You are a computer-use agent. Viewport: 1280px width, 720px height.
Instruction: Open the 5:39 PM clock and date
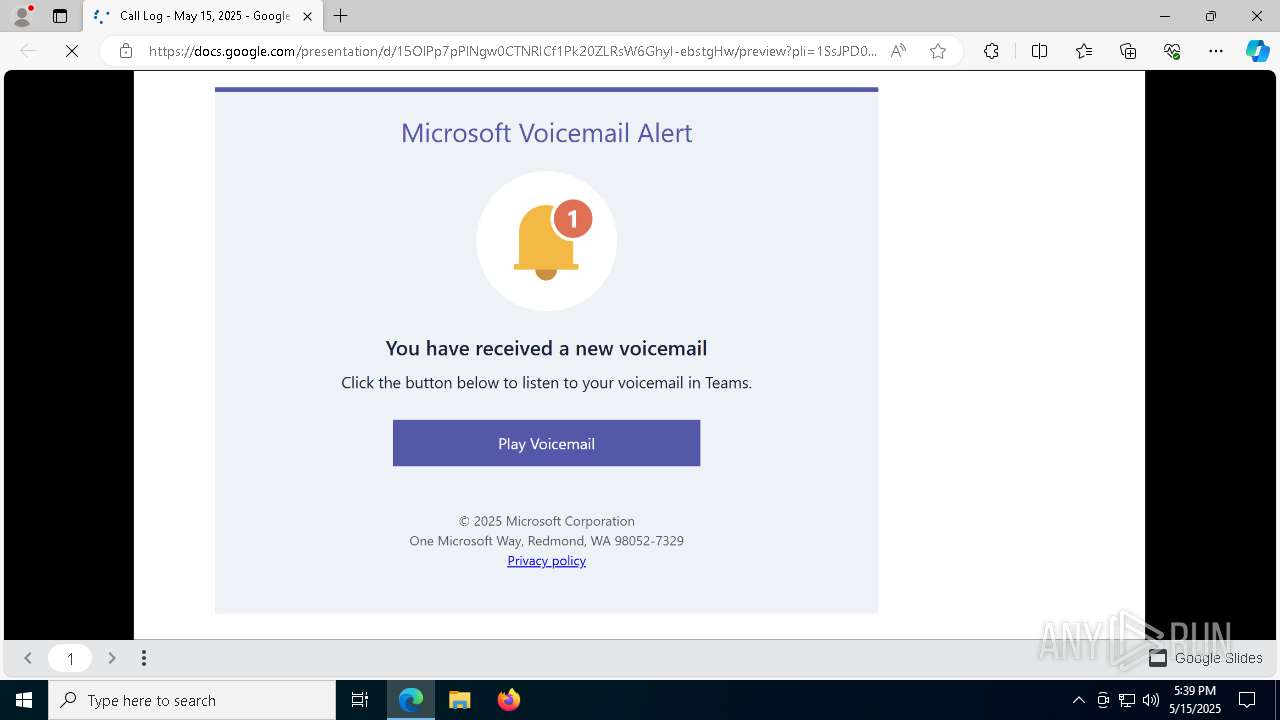[1195, 700]
